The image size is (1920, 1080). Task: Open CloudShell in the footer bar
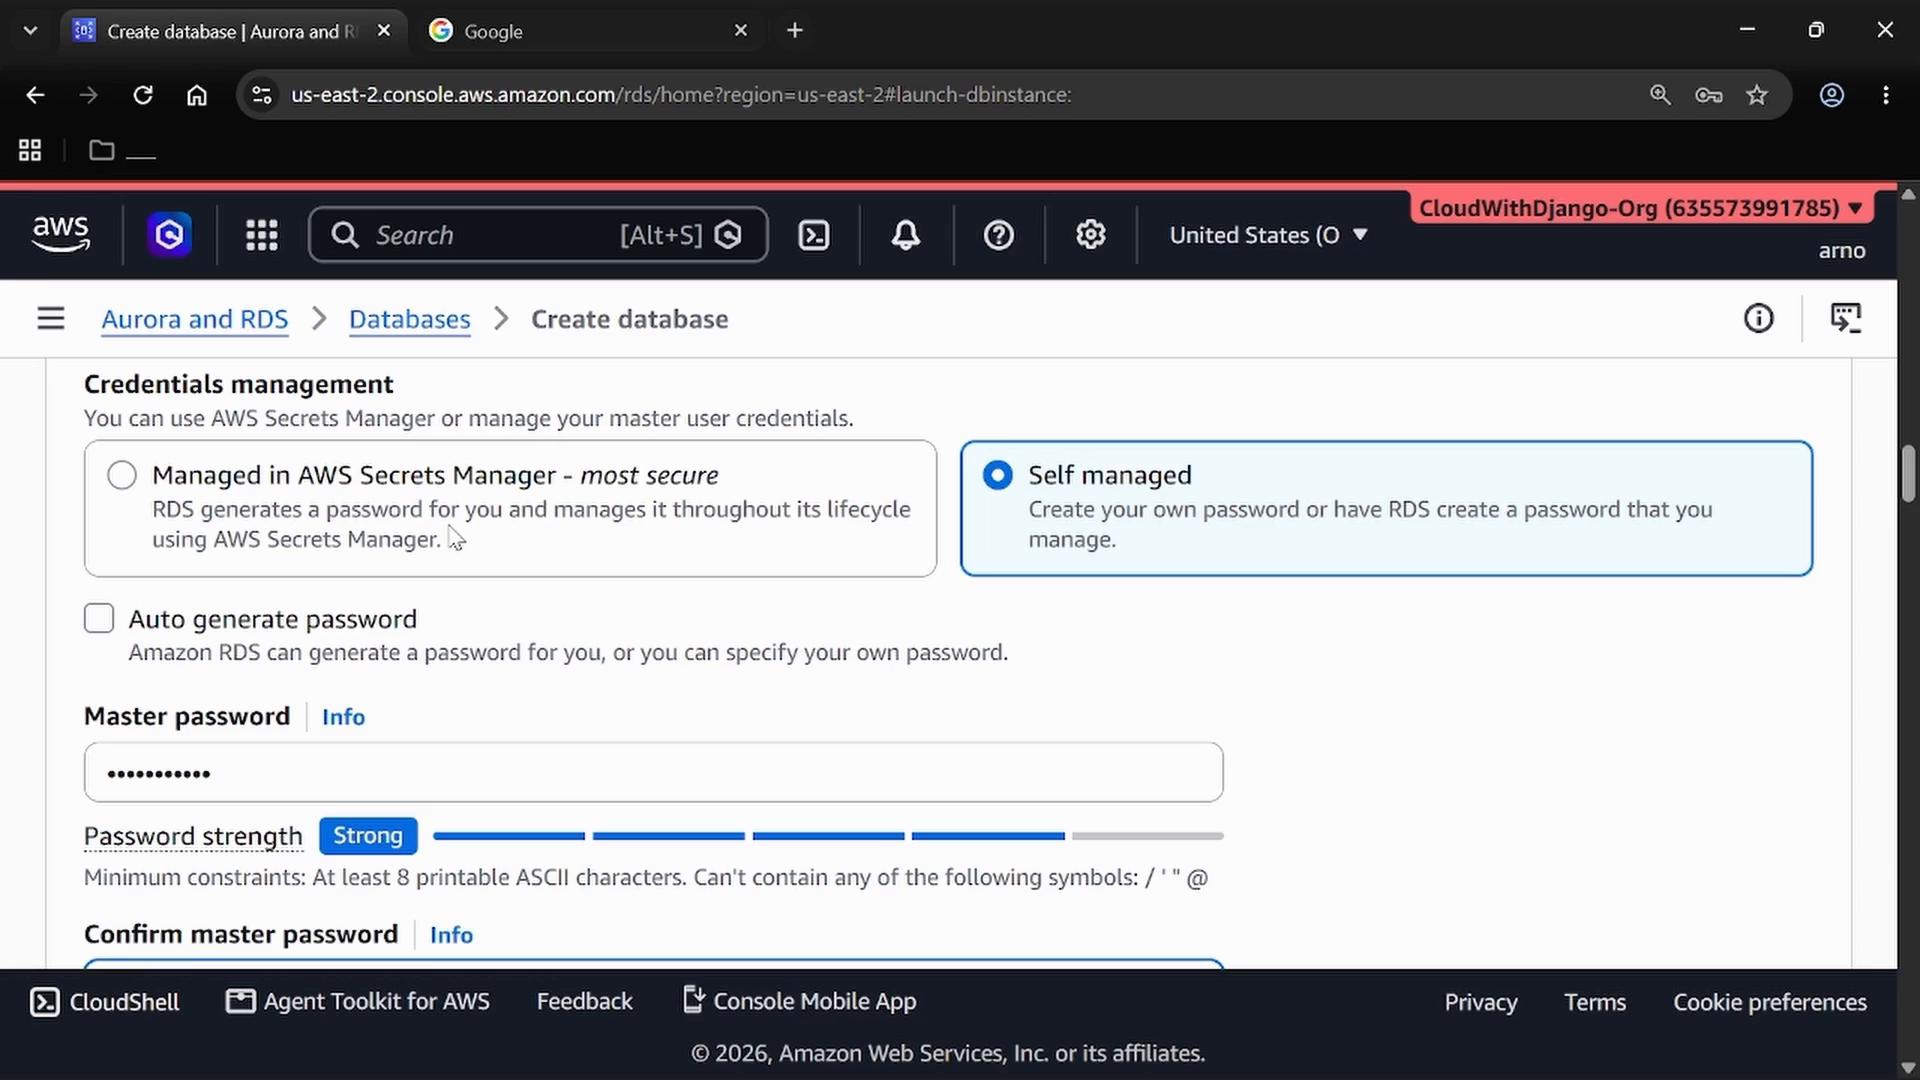point(105,1002)
